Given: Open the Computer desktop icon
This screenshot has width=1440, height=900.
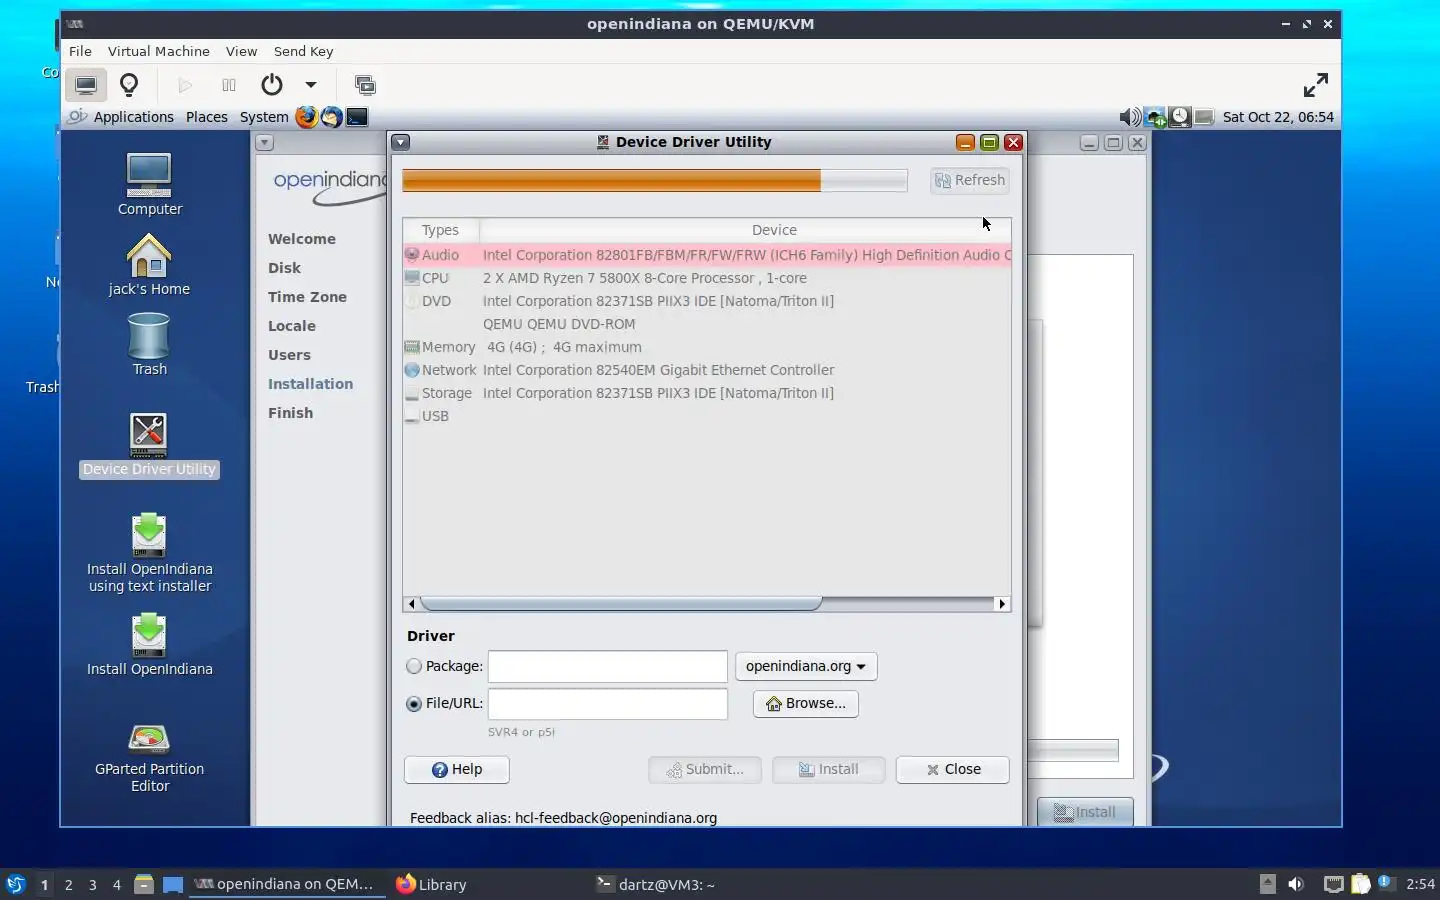Looking at the screenshot, I should pos(150,185).
